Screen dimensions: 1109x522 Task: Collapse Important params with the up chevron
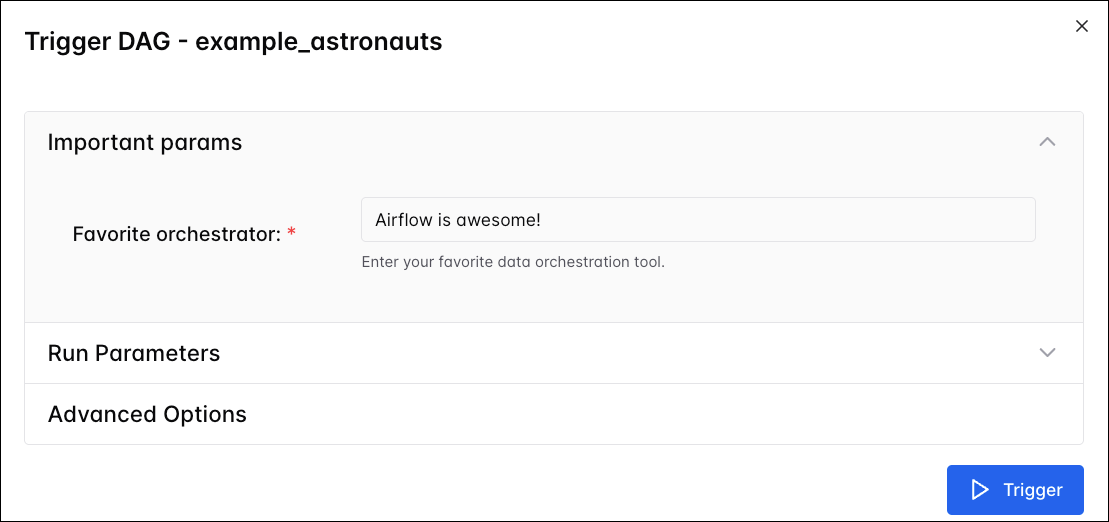[x=1047, y=142]
